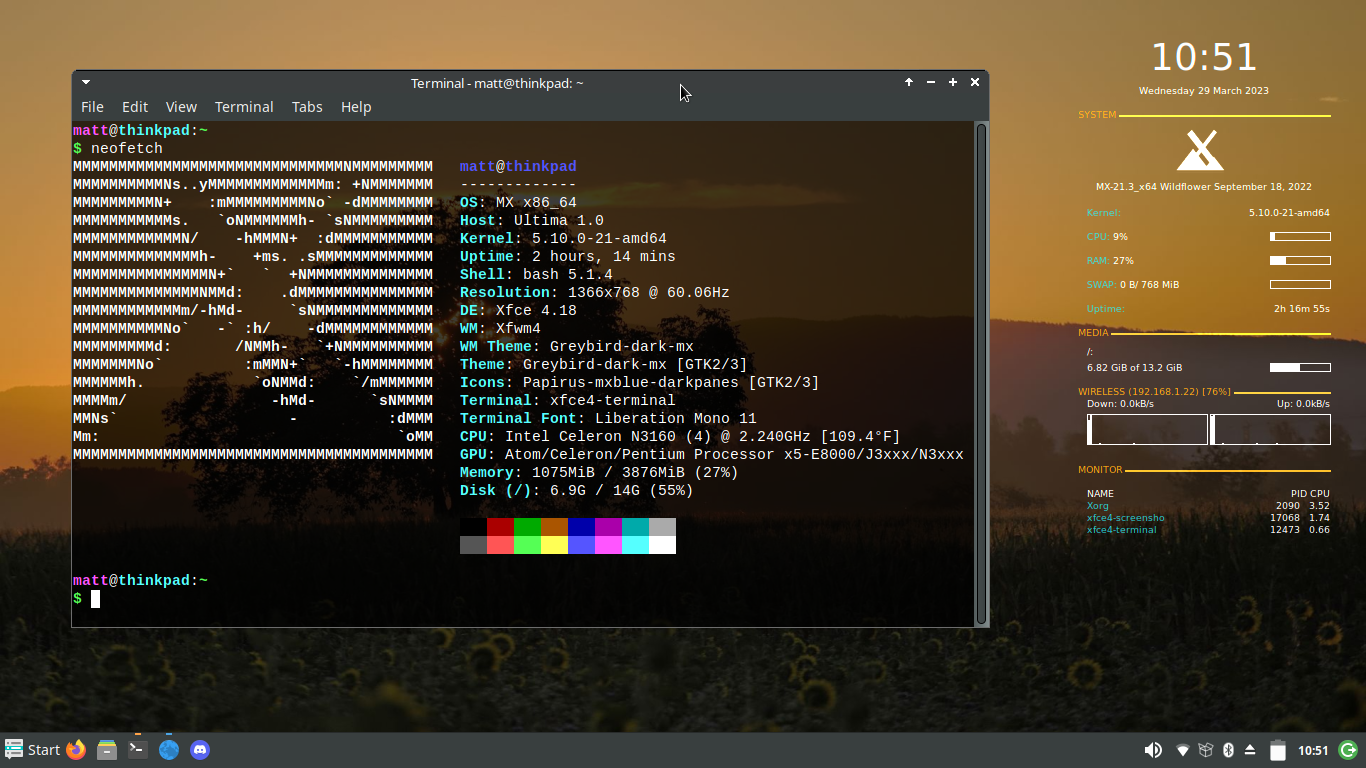Open the file manager from the panel

point(107,750)
